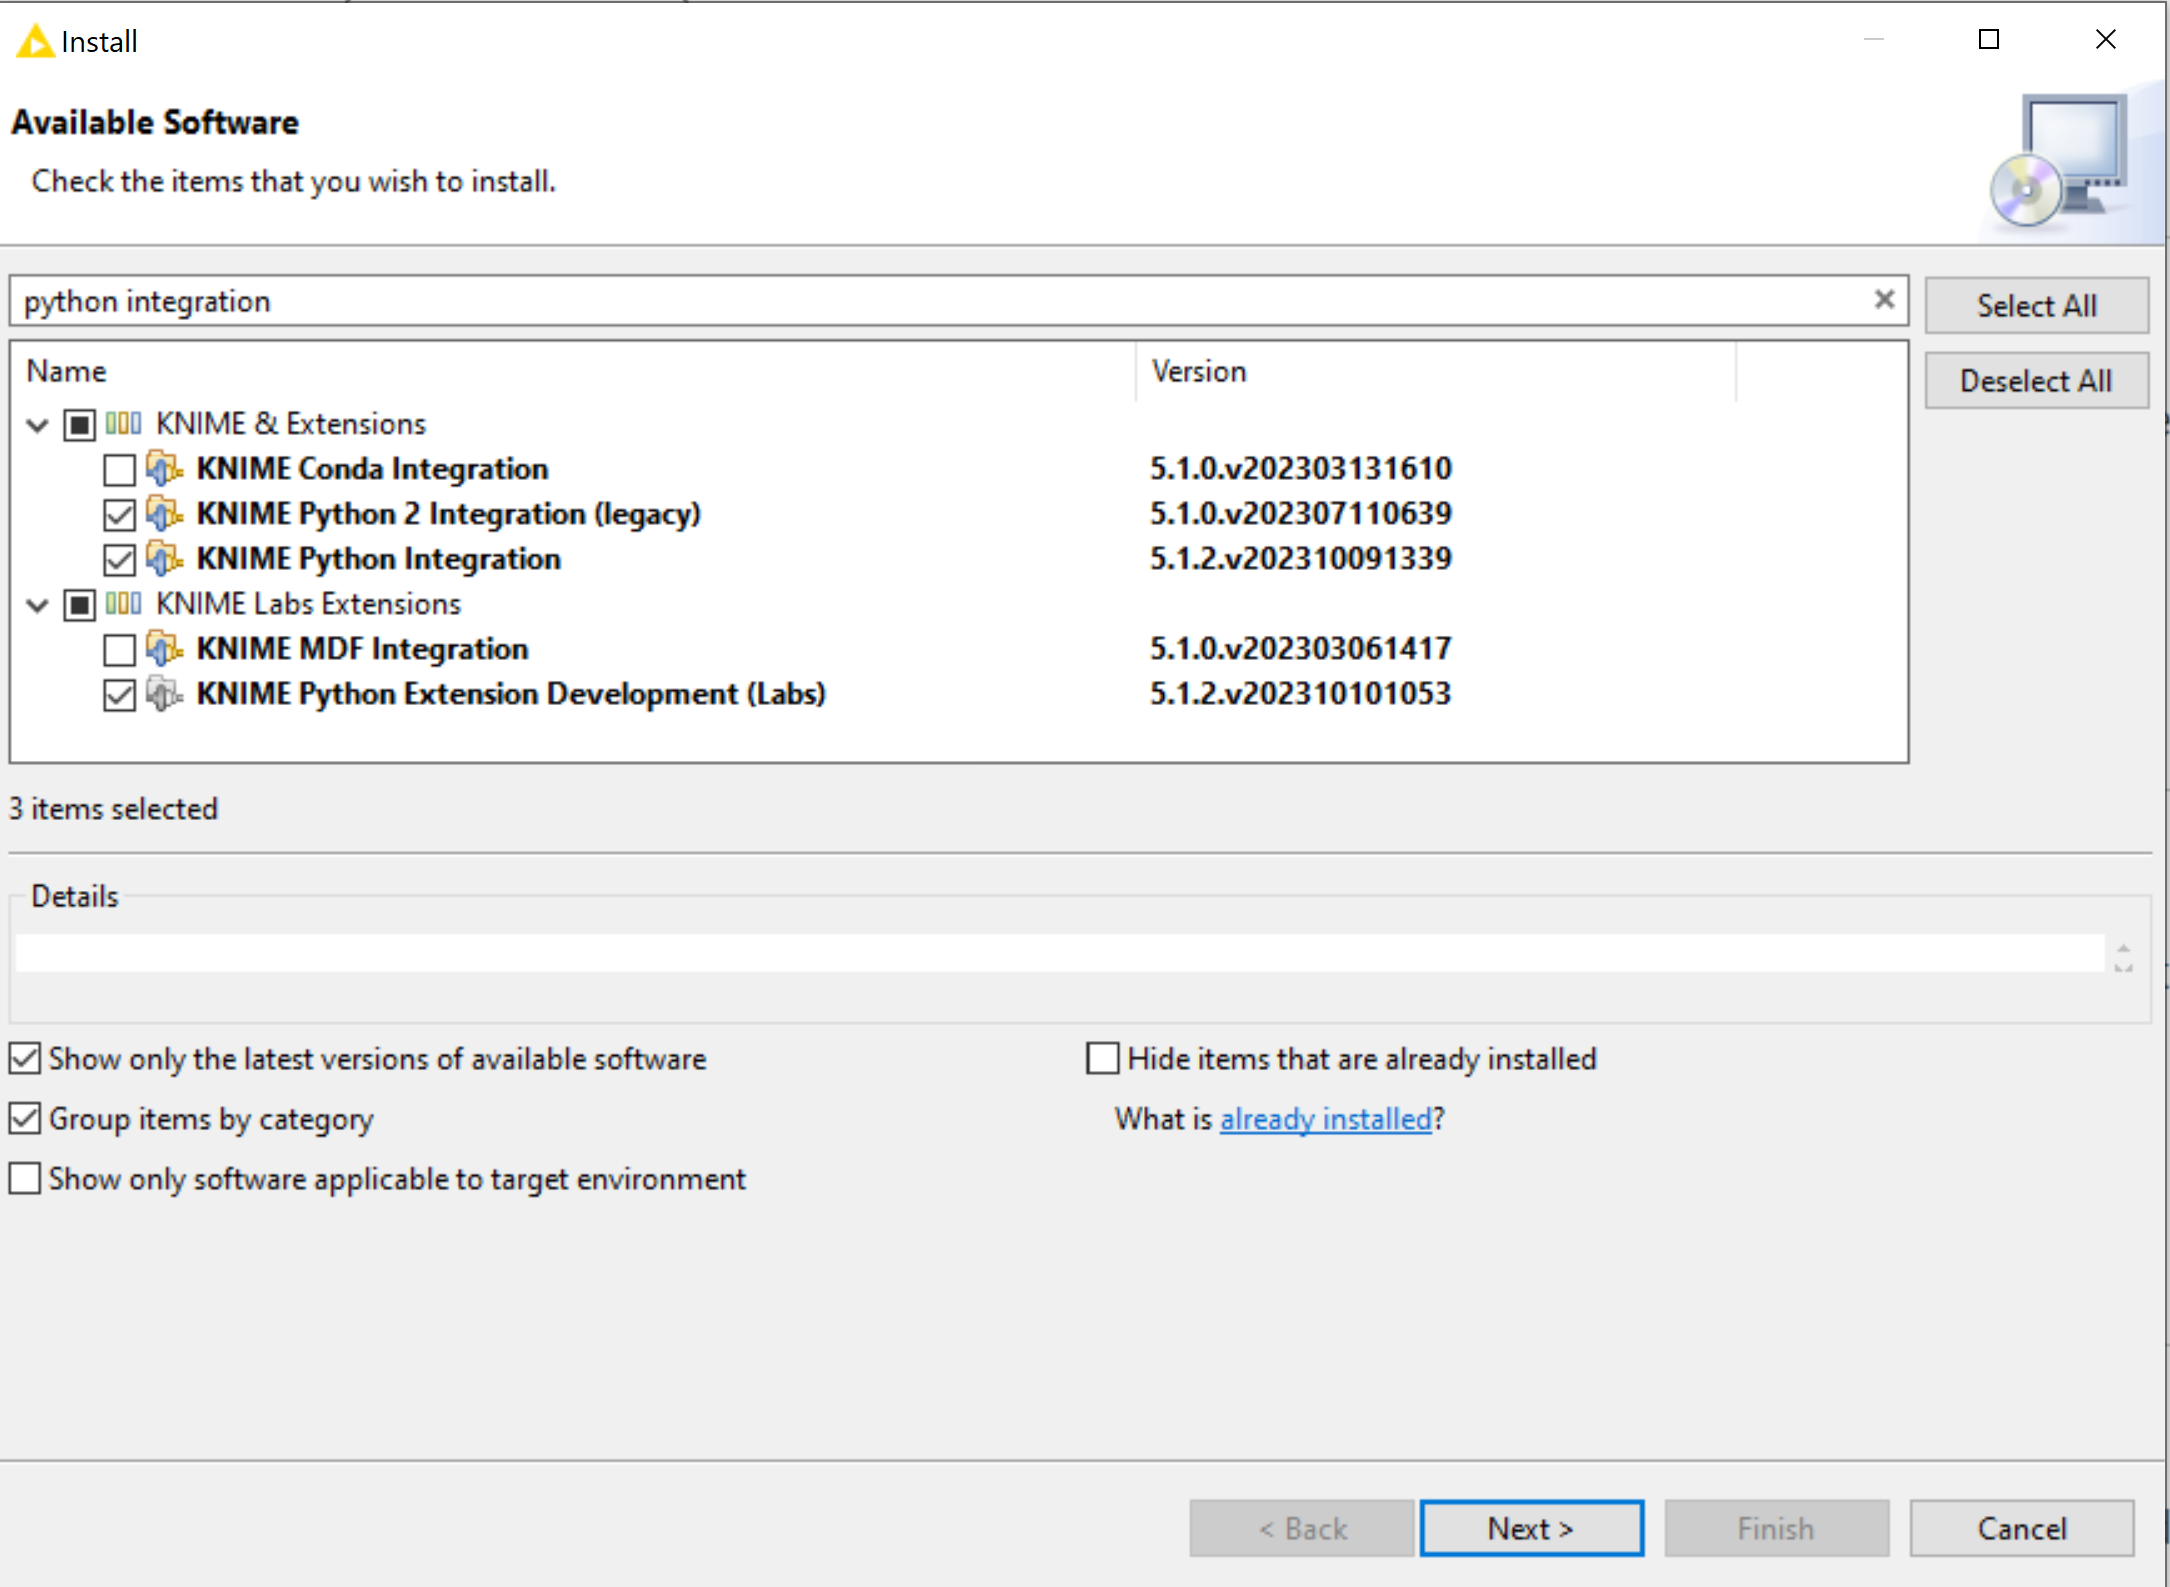Click the Details scroll up arrow
Screen dimensions: 2170x1587
[2123, 947]
